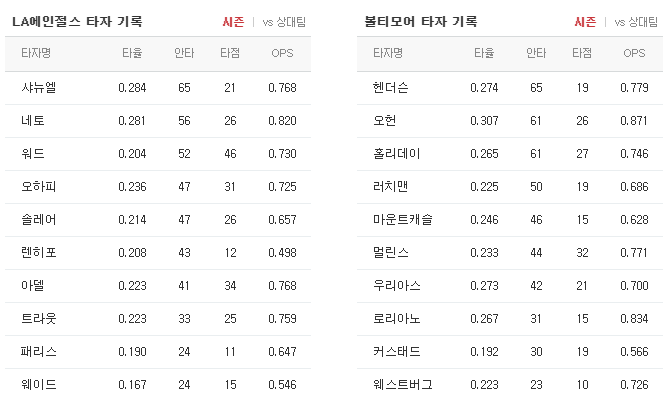Click 타점 header in LA에인절스 table
This screenshot has height=414, width=664.
click(230, 53)
